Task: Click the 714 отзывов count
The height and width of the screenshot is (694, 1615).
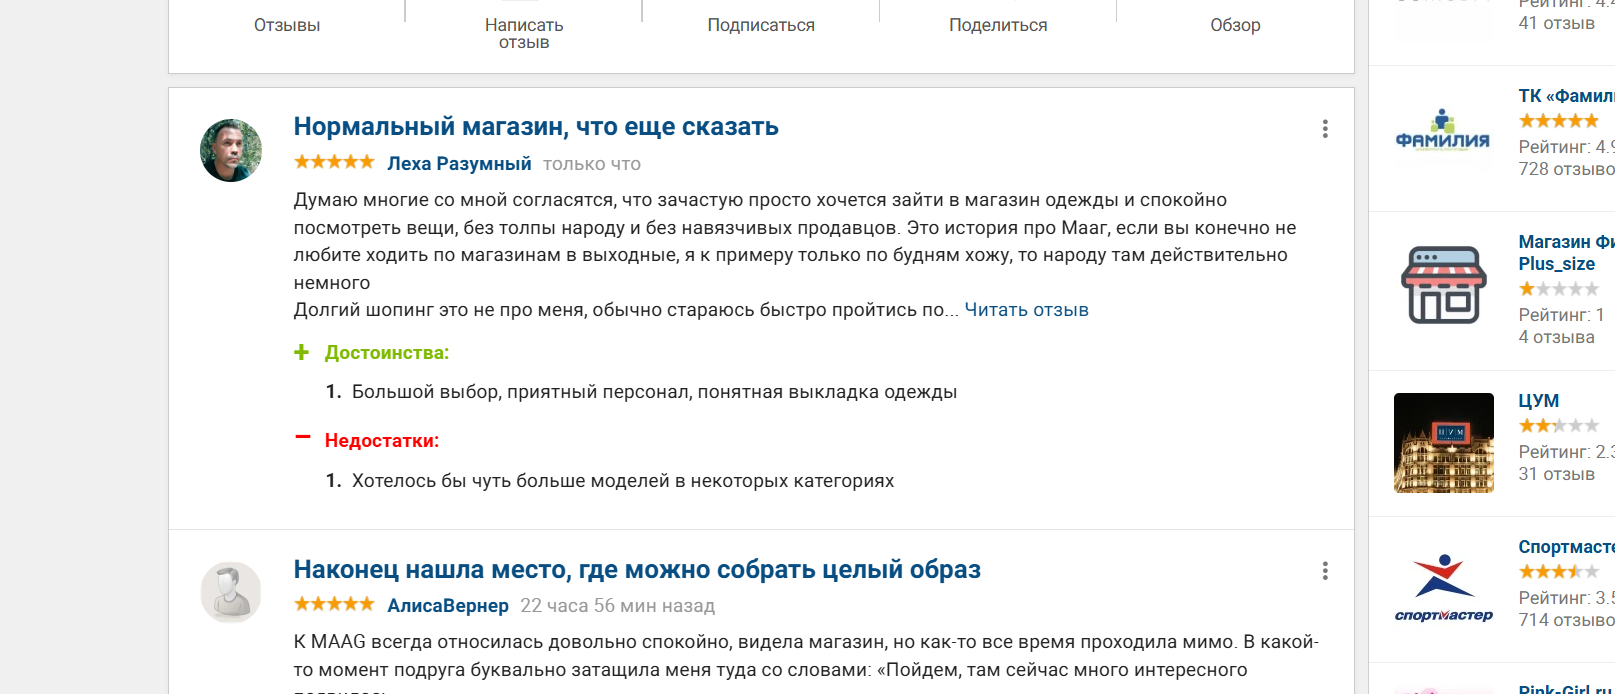Action: (x=1566, y=620)
